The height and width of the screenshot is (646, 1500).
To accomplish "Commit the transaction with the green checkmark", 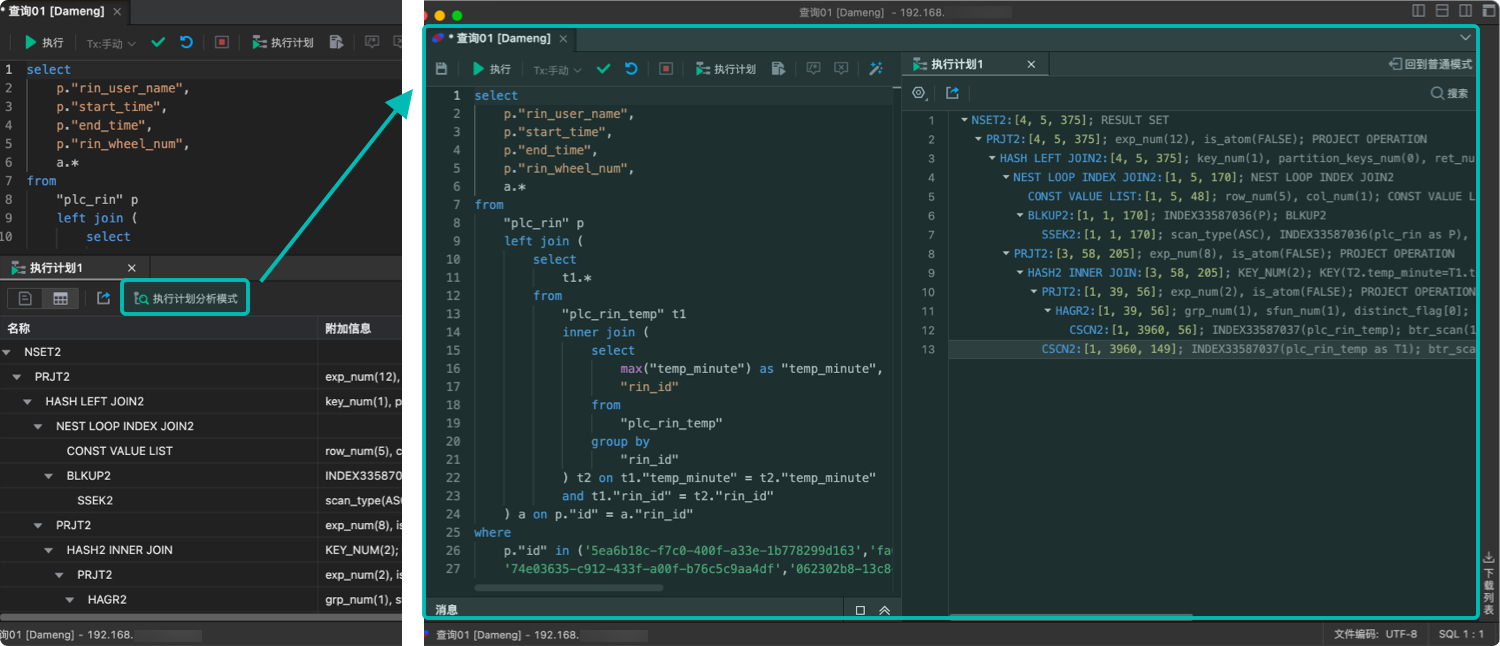I will pyautogui.click(x=603, y=69).
